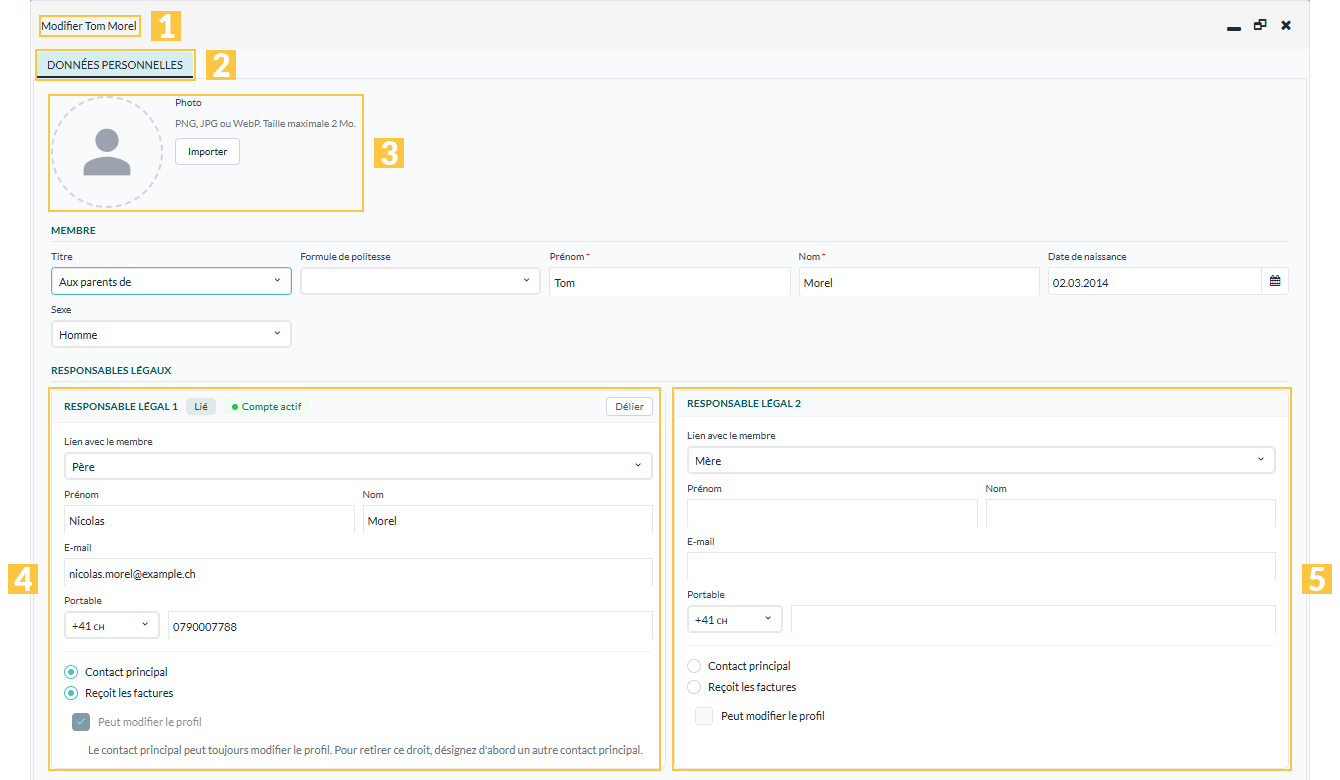Click the note about the contact principal rights
1340x780 pixels.
(365, 749)
